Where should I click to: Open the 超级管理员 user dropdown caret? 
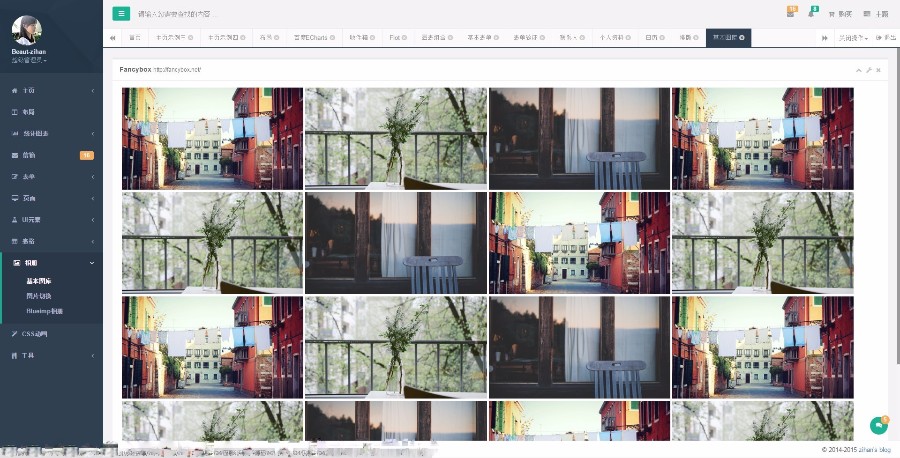[x=45, y=61]
